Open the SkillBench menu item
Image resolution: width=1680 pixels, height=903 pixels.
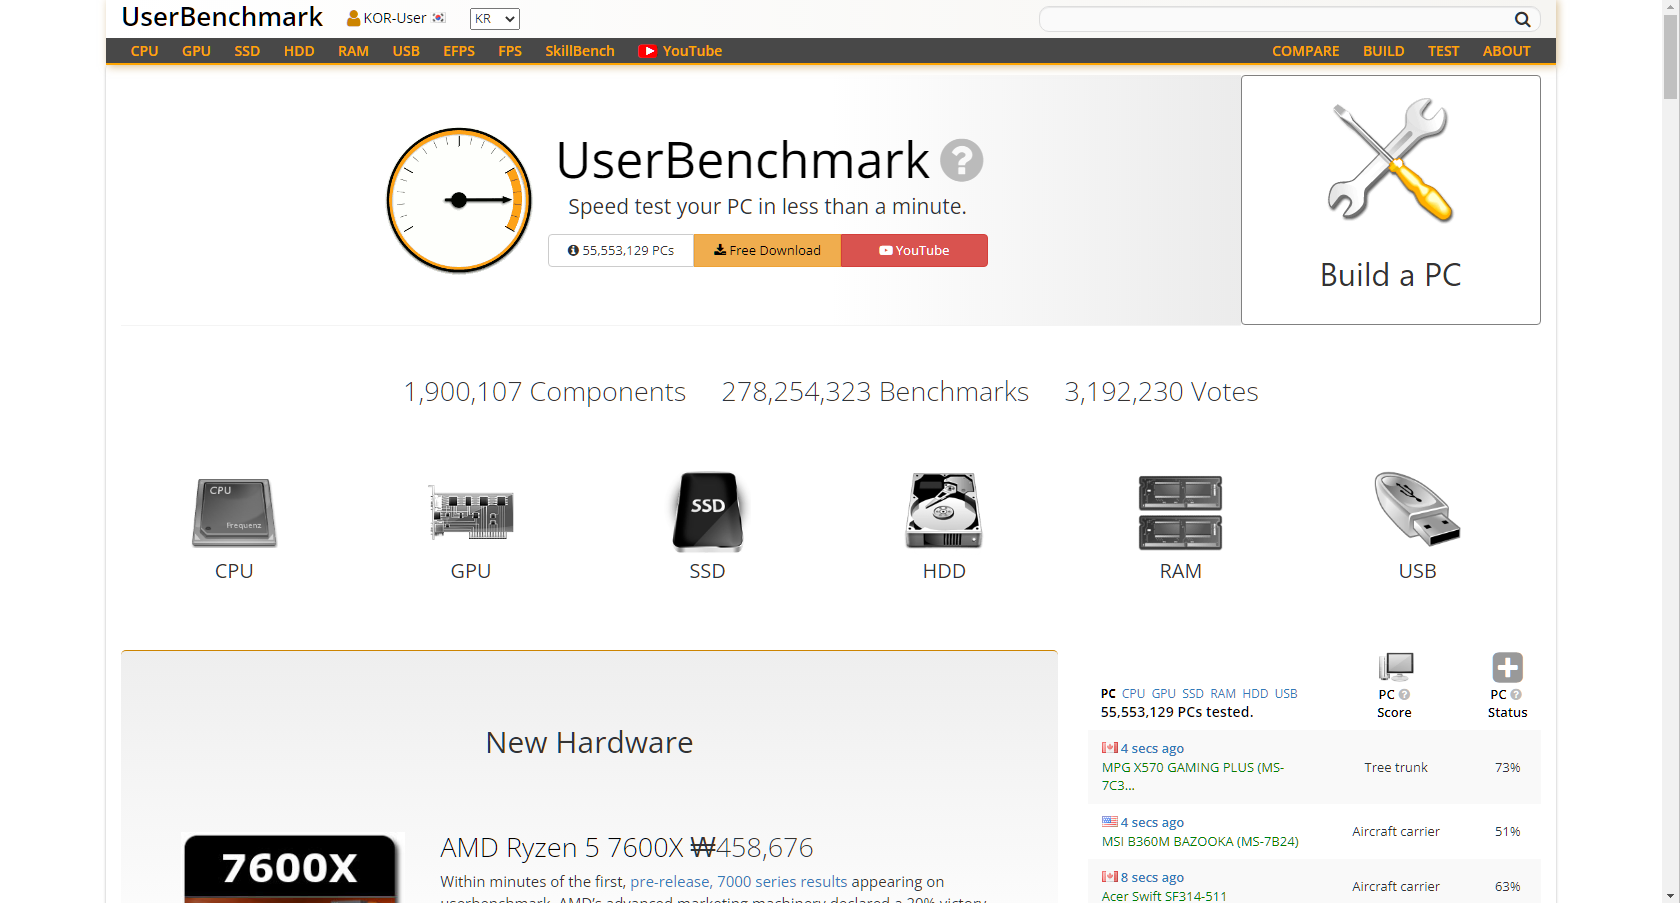580,51
